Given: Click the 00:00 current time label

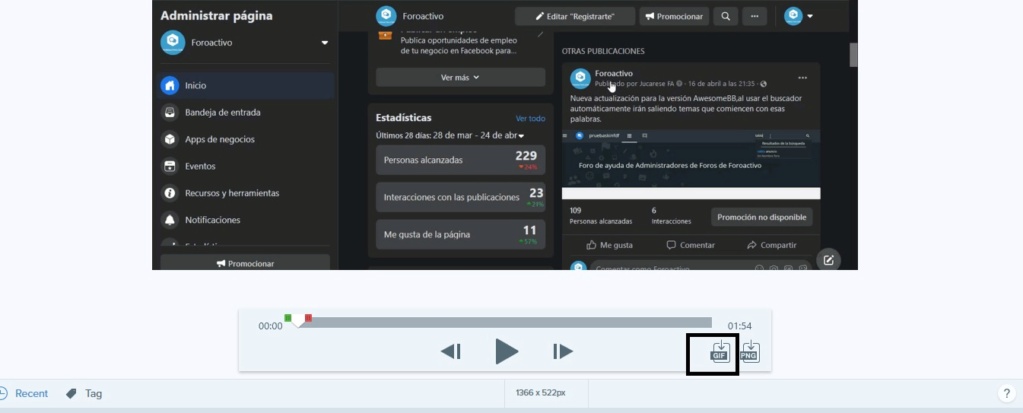Looking at the screenshot, I should coord(271,326).
